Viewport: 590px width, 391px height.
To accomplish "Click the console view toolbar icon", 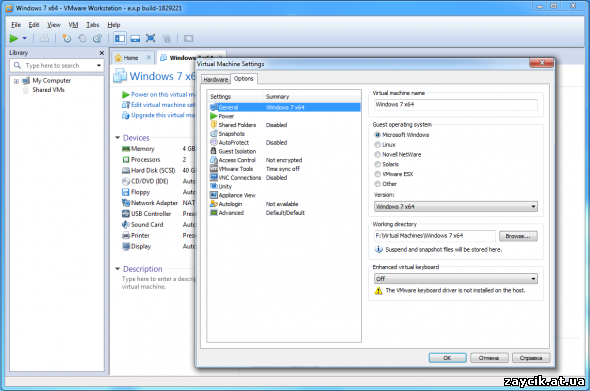I will [188, 38].
